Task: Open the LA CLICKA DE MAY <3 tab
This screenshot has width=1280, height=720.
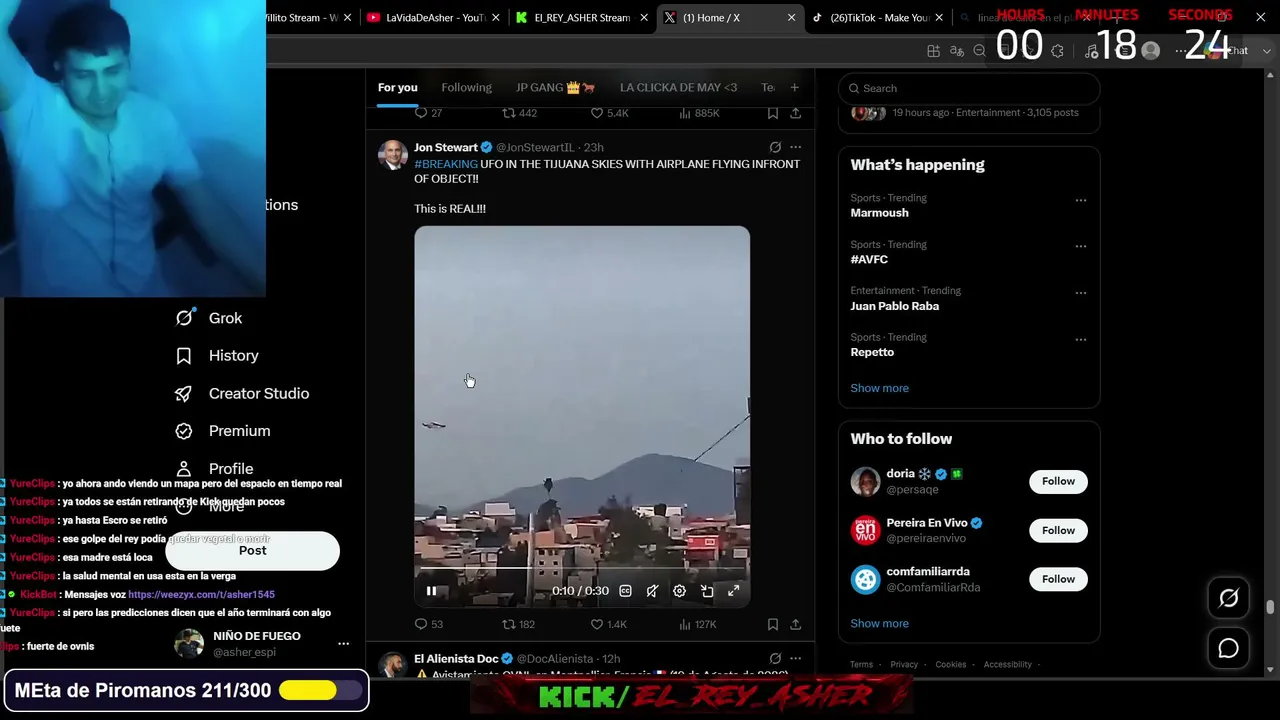Action: [678, 87]
